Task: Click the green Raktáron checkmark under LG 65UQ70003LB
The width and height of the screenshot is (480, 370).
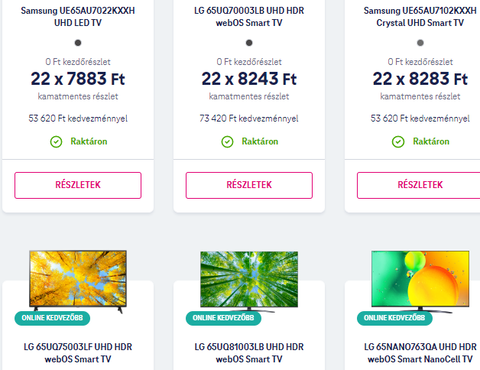Action: pyautogui.click(x=227, y=142)
